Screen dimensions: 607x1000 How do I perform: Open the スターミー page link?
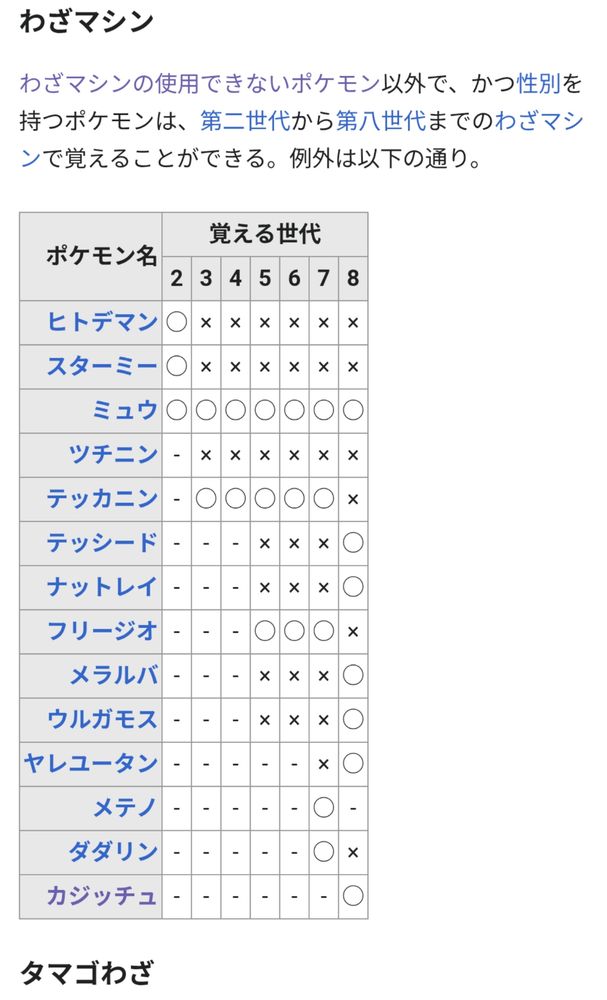[x=102, y=366]
